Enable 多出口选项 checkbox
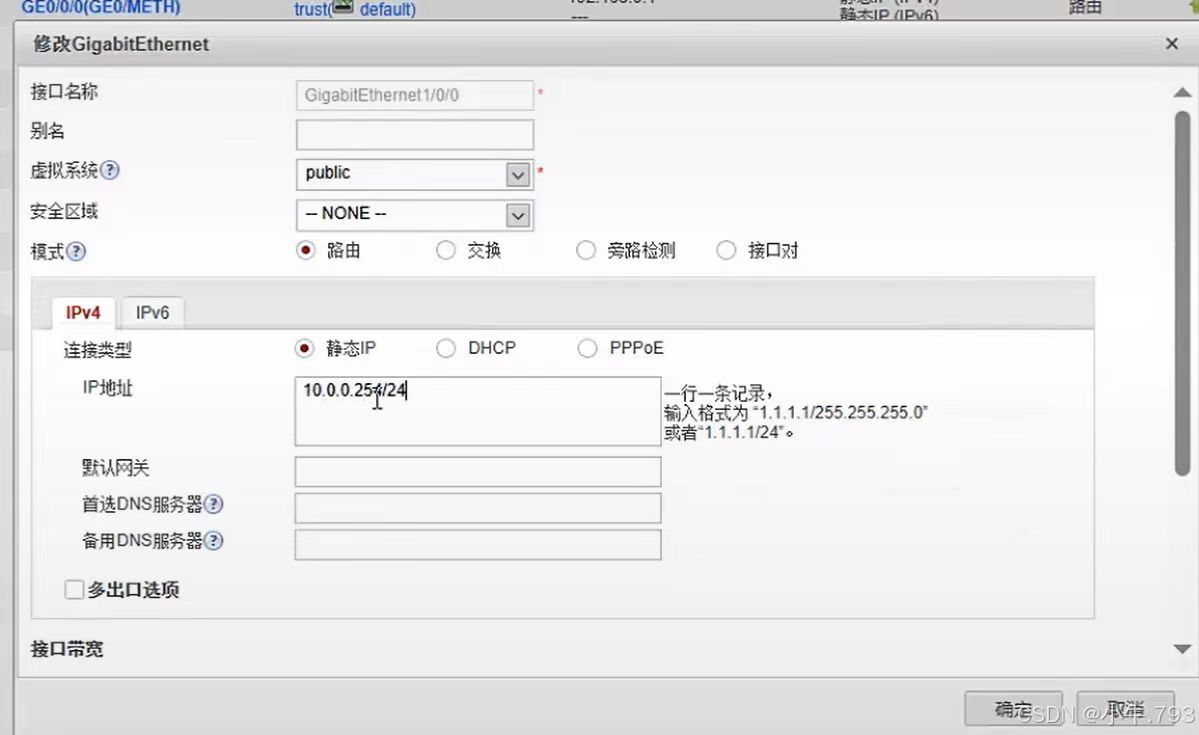 tap(74, 590)
